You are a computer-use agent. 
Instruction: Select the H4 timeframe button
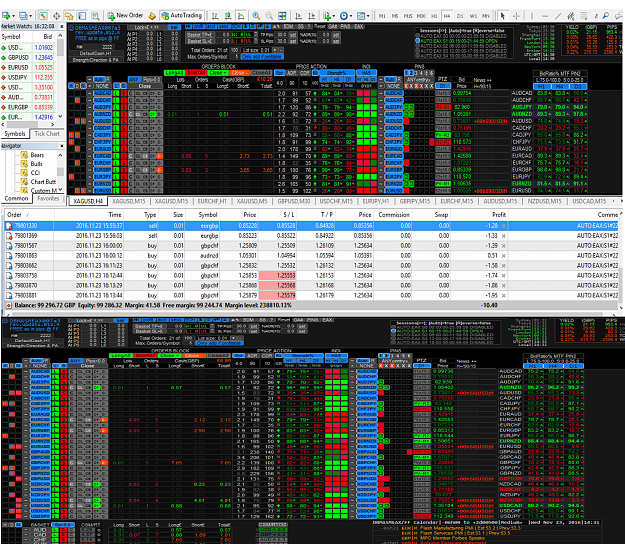[x=447, y=16]
